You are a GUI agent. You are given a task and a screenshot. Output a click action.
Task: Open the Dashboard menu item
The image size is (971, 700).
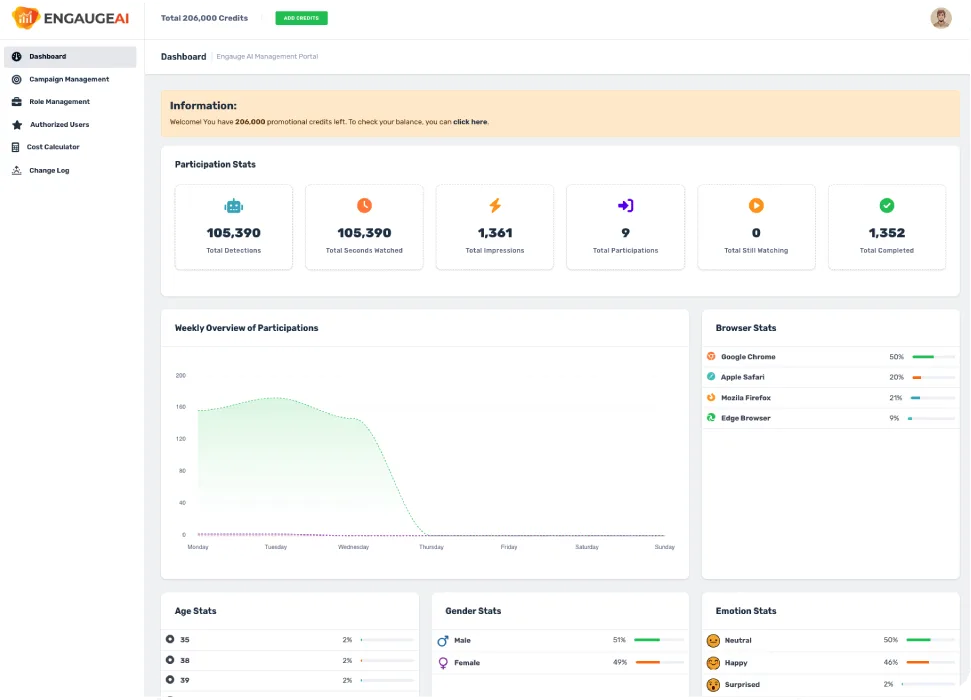70,56
